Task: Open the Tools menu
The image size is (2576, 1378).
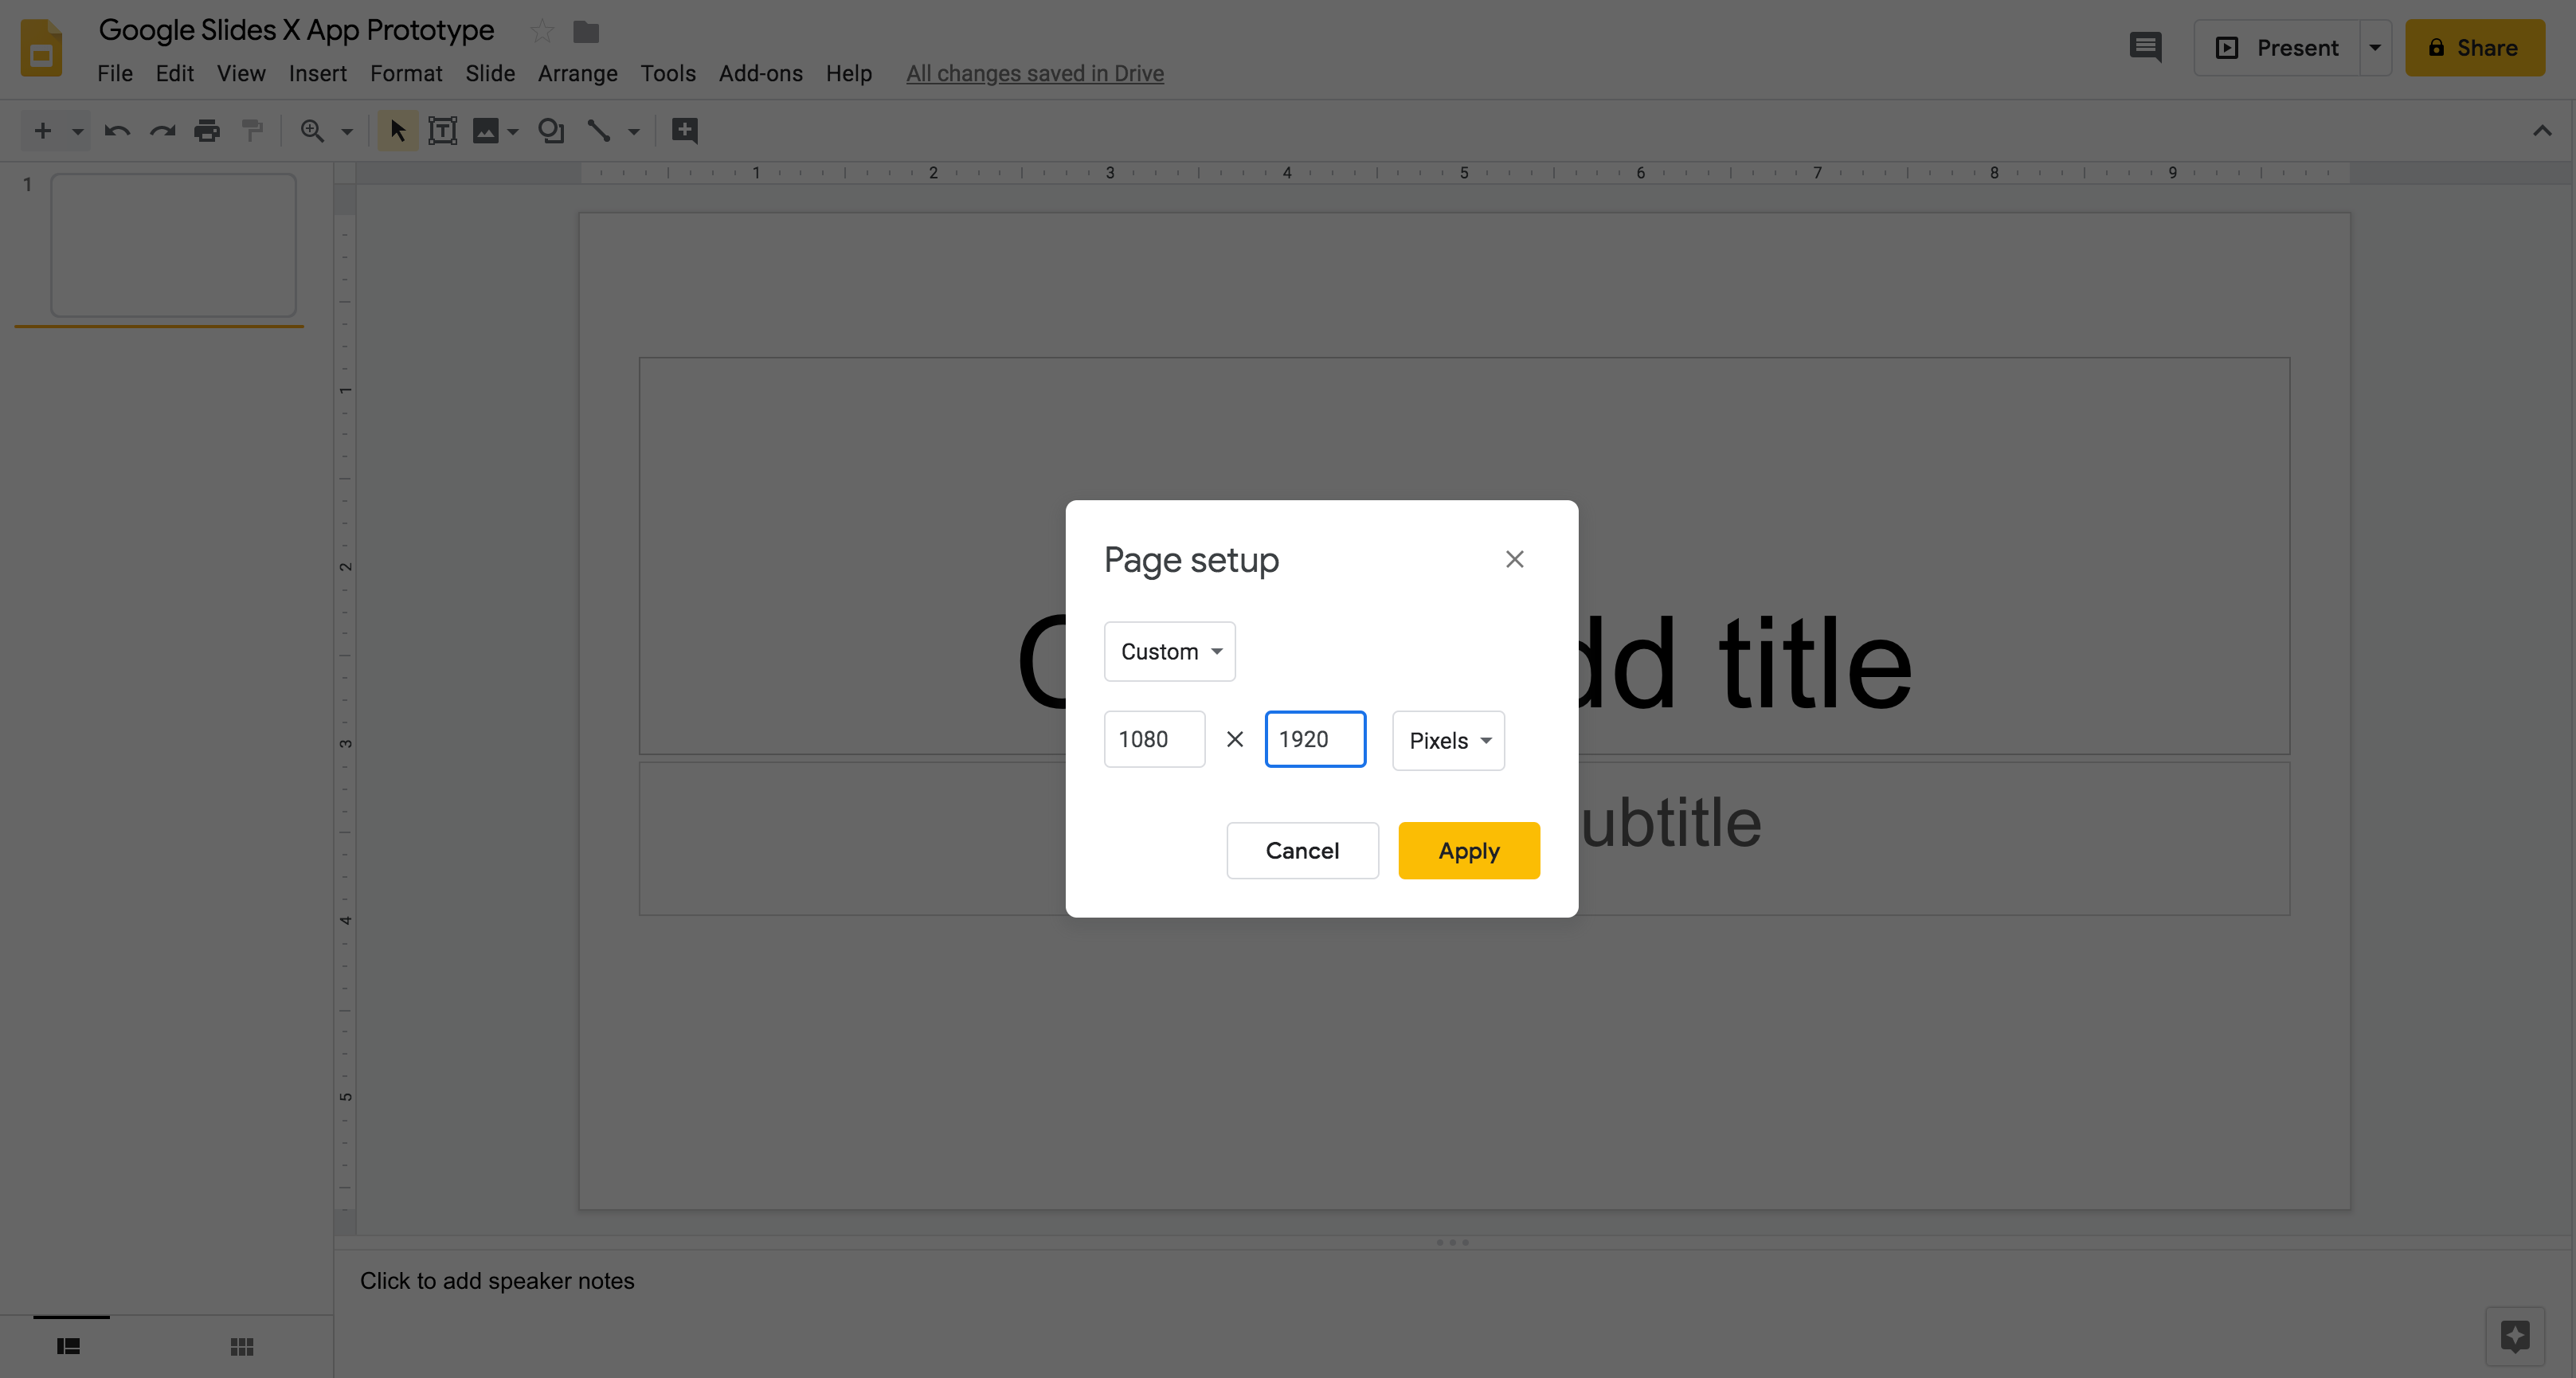Action: [668, 73]
